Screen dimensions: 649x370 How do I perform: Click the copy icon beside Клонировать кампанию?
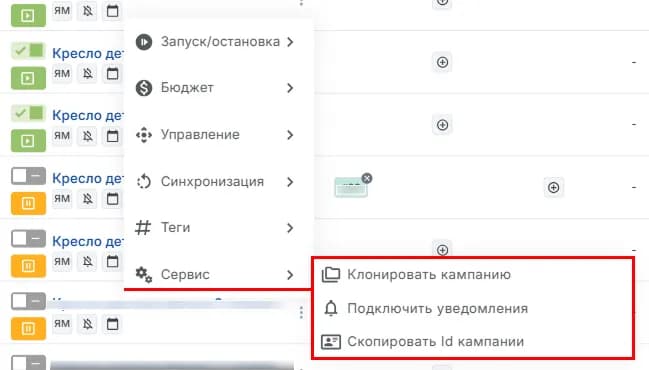(331, 275)
